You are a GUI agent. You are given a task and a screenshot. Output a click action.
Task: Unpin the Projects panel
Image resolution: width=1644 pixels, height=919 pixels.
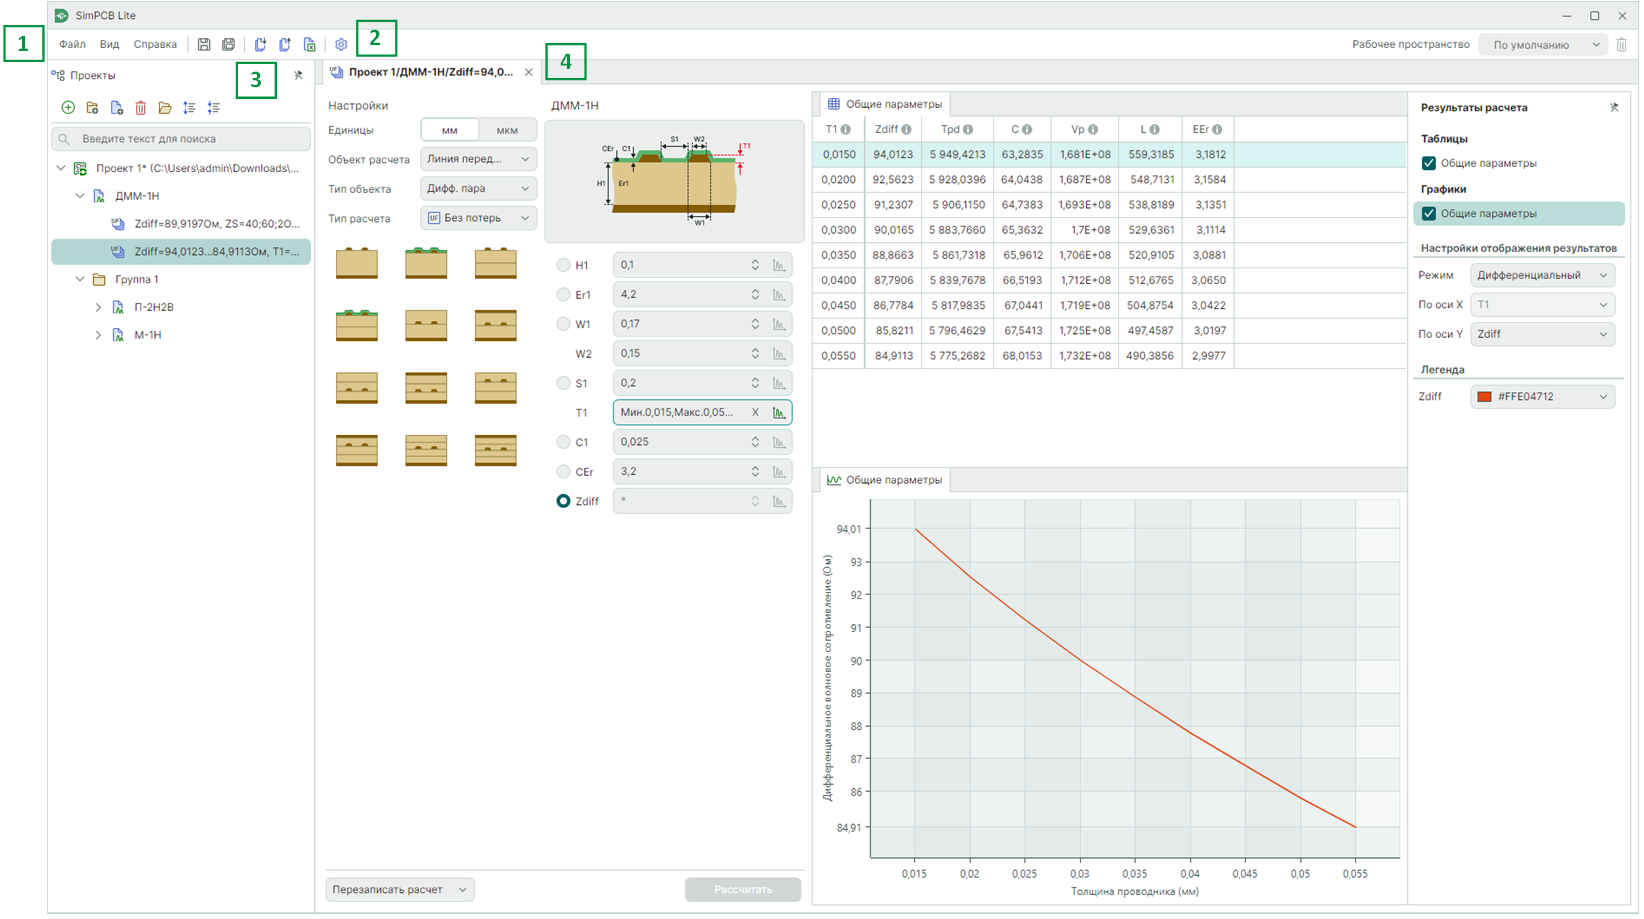[298, 75]
